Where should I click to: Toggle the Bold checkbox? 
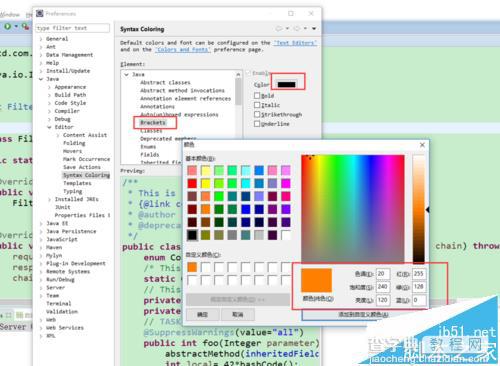[257, 96]
